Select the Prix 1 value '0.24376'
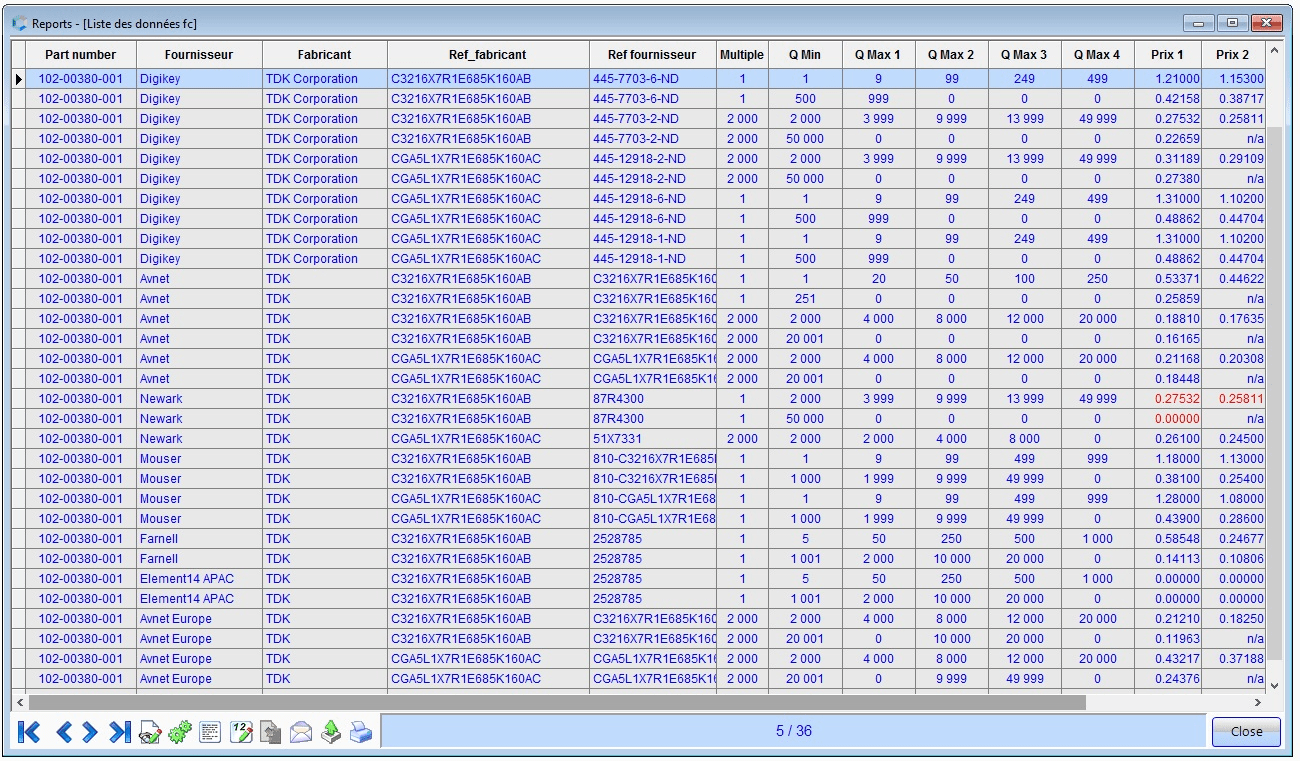This screenshot has width=1300, height=761. pyautogui.click(x=1167, y=679)
